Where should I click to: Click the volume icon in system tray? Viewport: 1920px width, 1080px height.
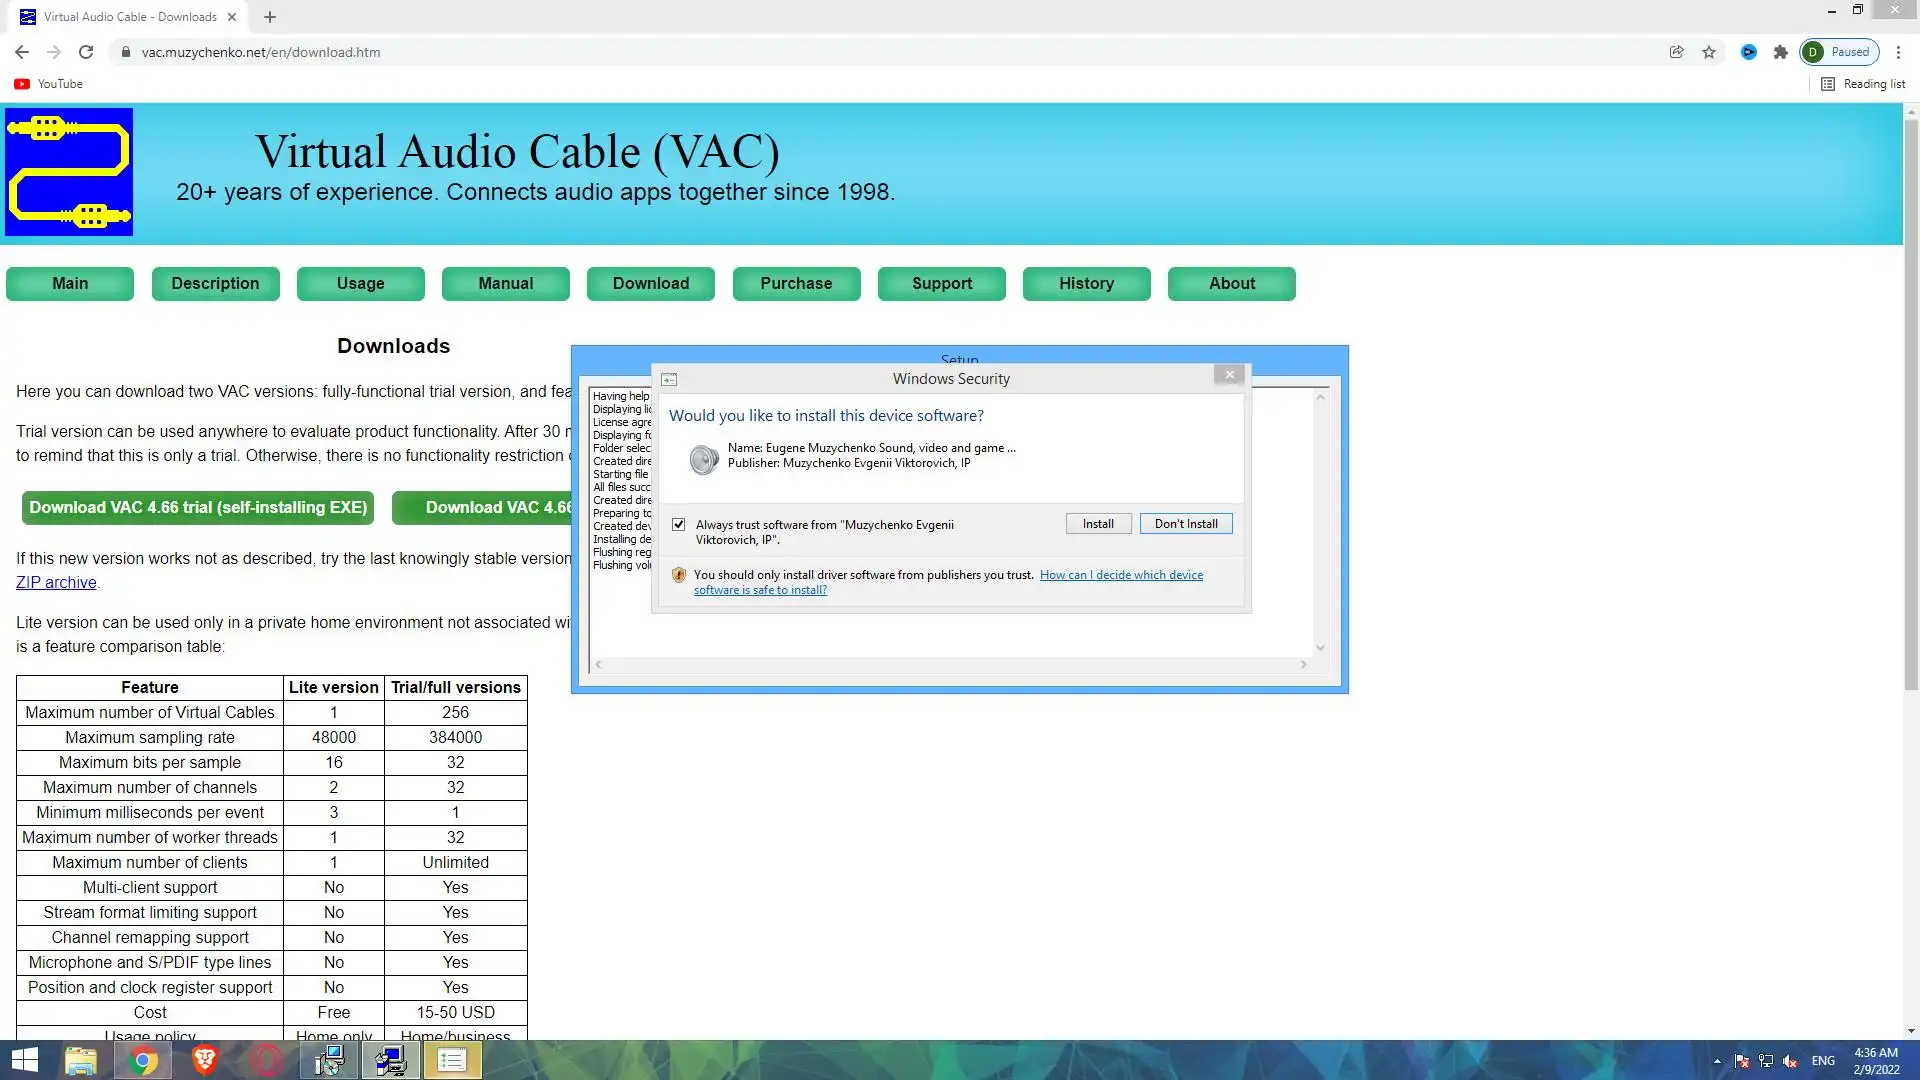[1790, 1061]
